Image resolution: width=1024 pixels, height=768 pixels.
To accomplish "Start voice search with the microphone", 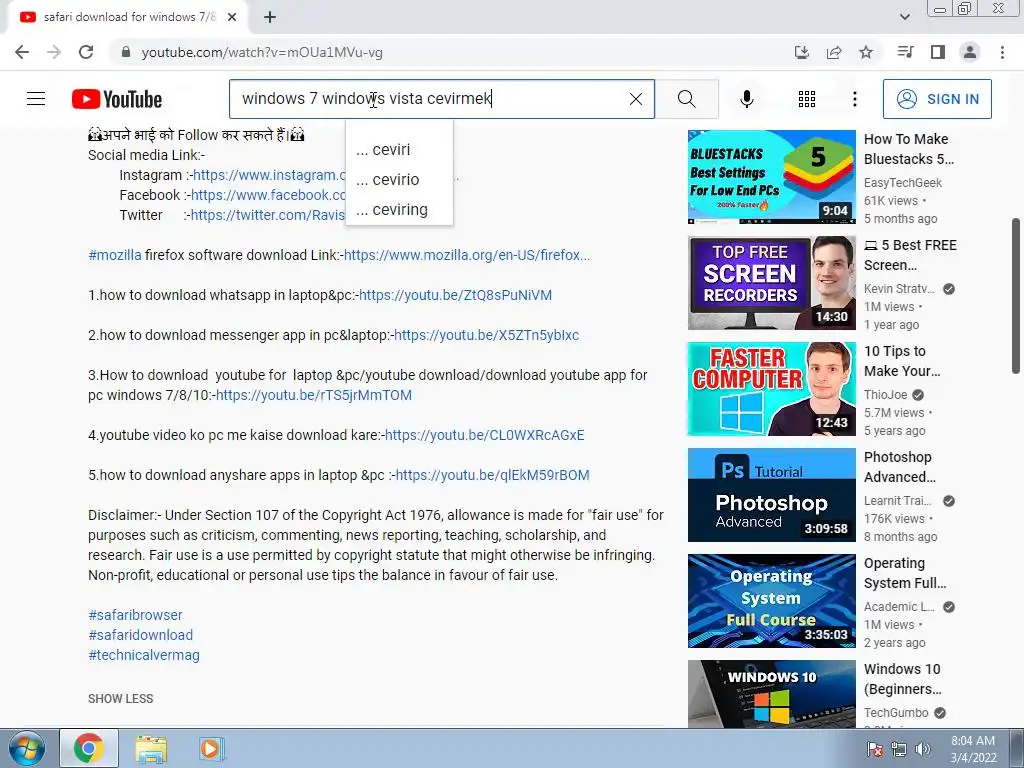I will pyautogui.click(x=746, y=99).
